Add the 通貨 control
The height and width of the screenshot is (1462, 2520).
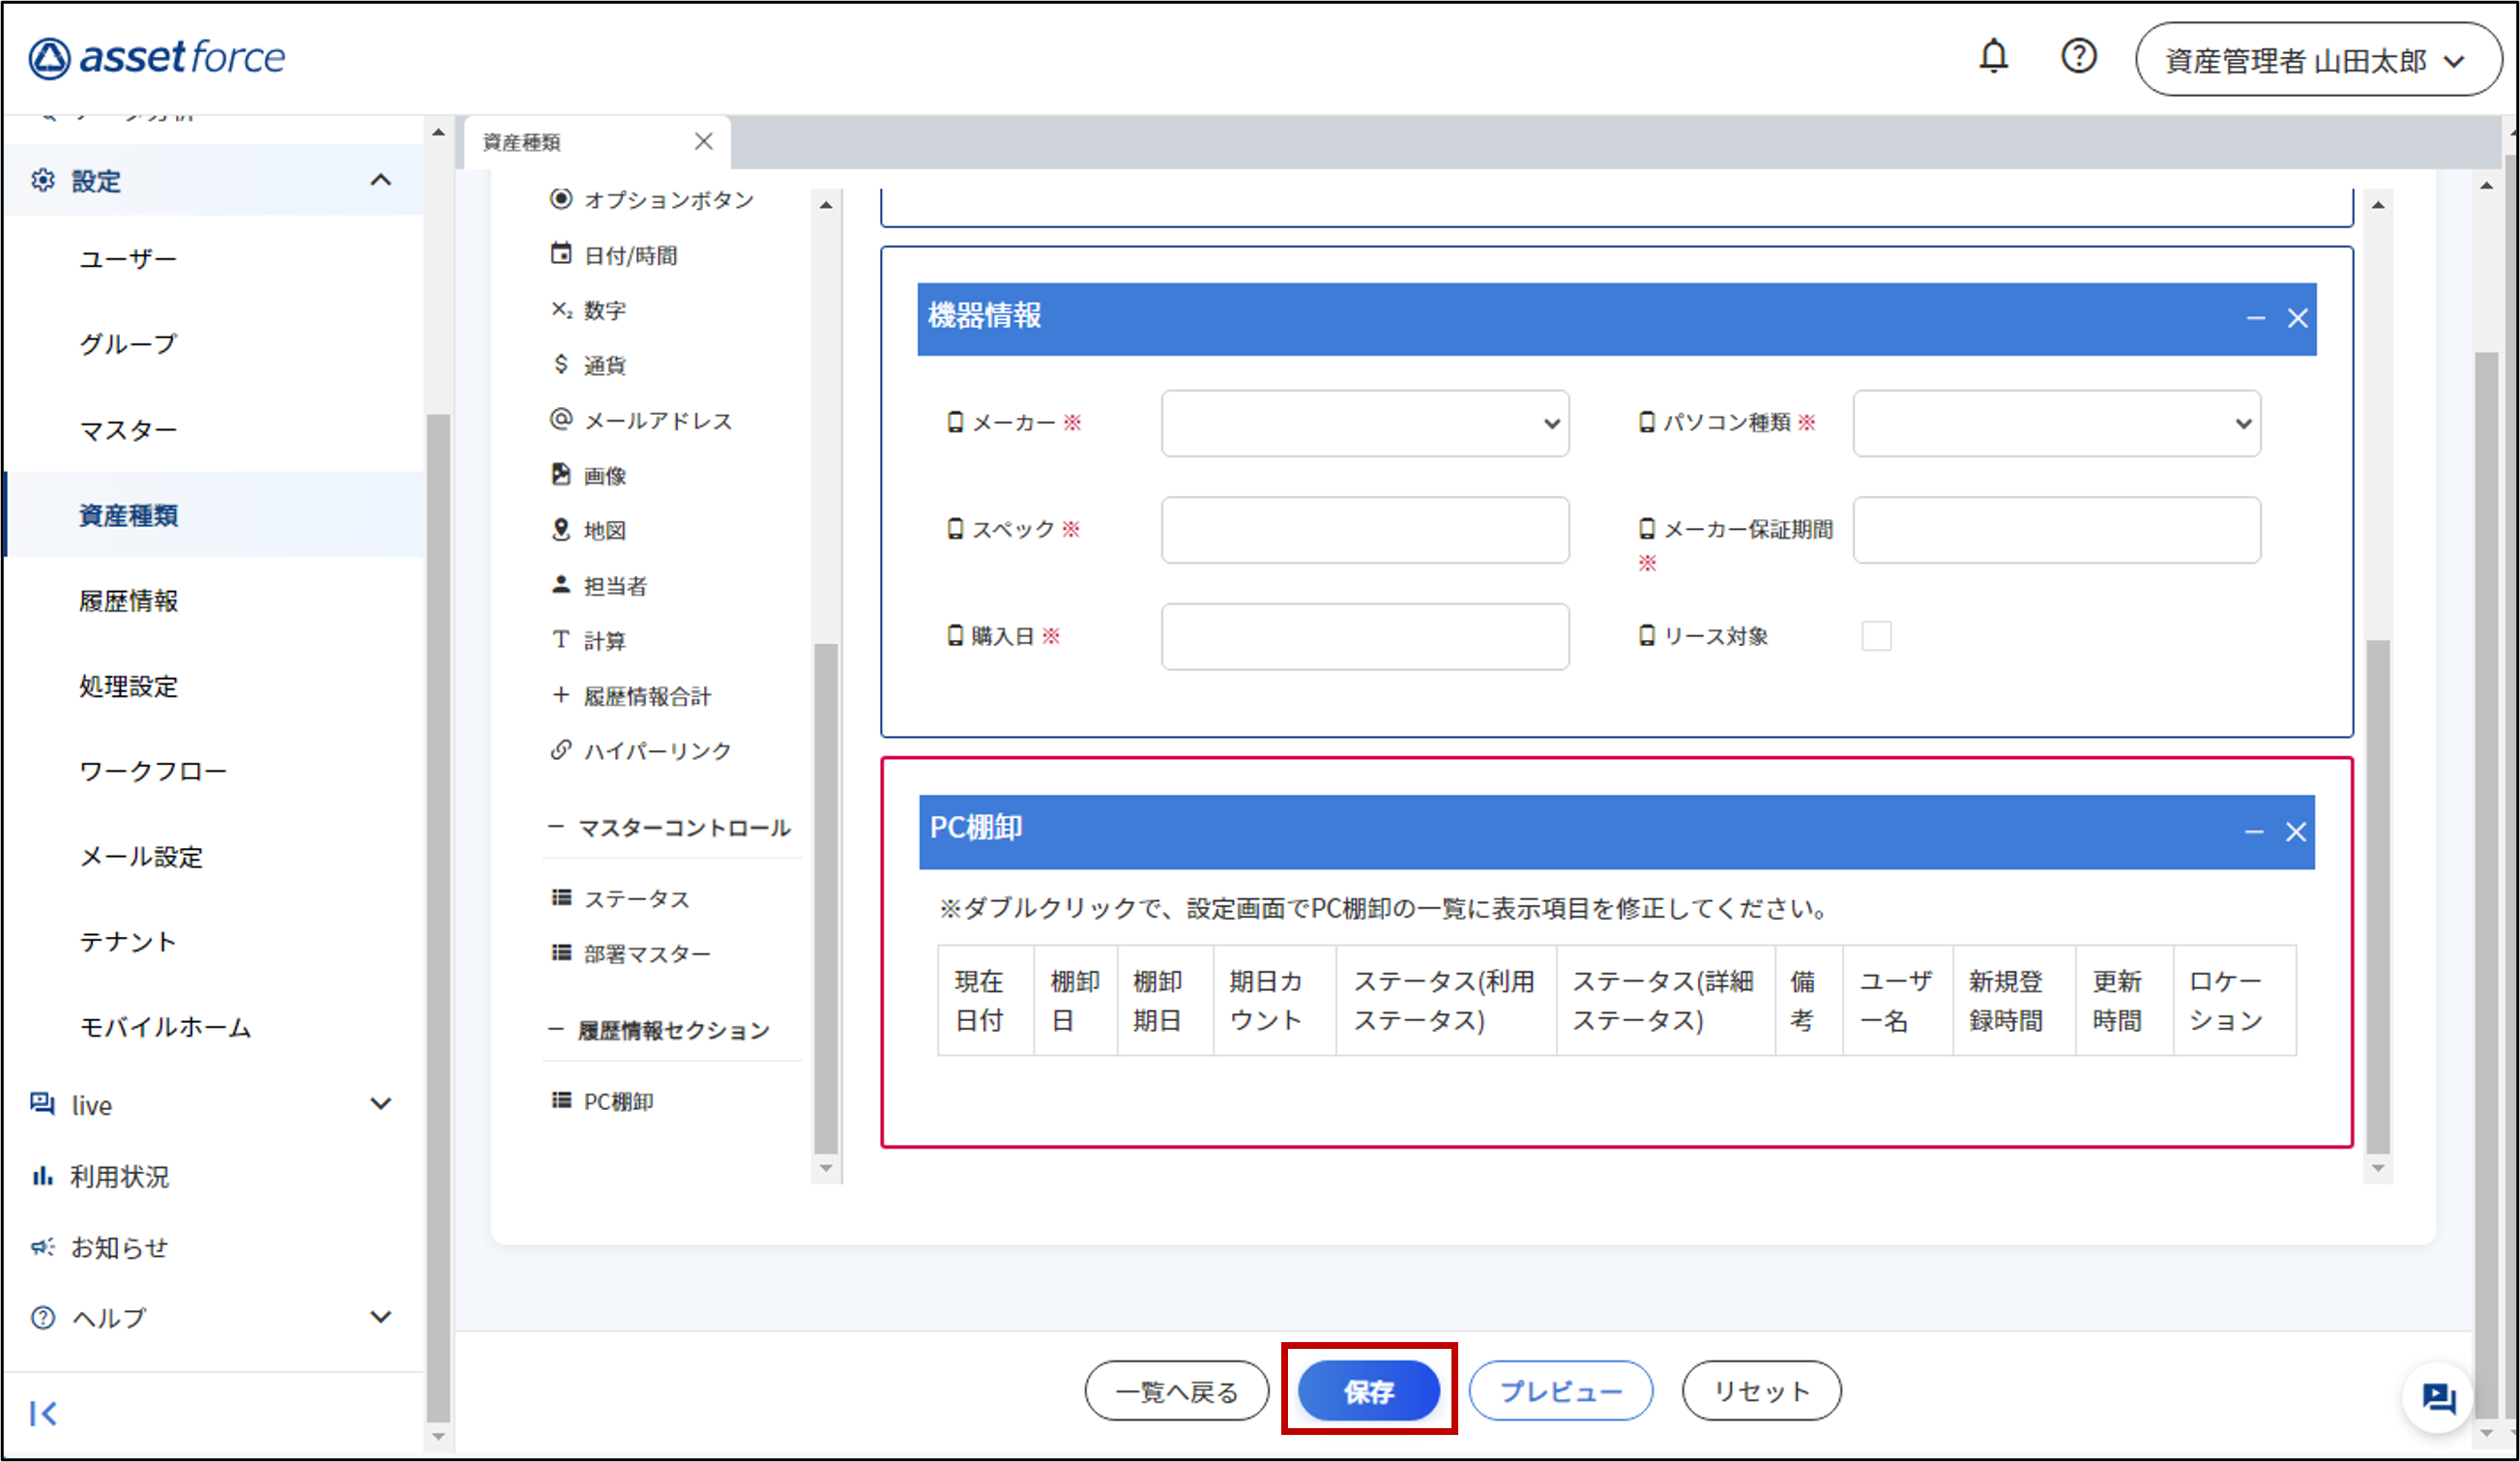pyautogui.click(x=589, y=365)
